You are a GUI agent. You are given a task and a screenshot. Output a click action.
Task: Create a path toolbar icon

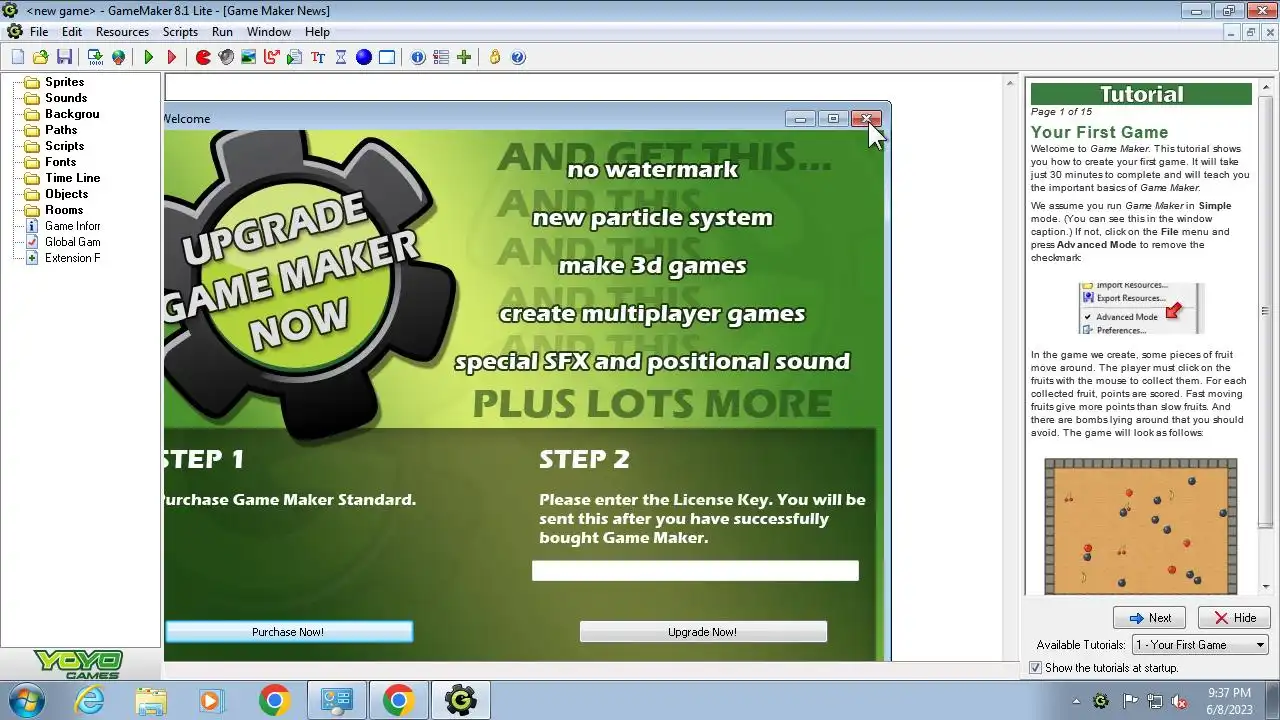[x=271, y=57]
